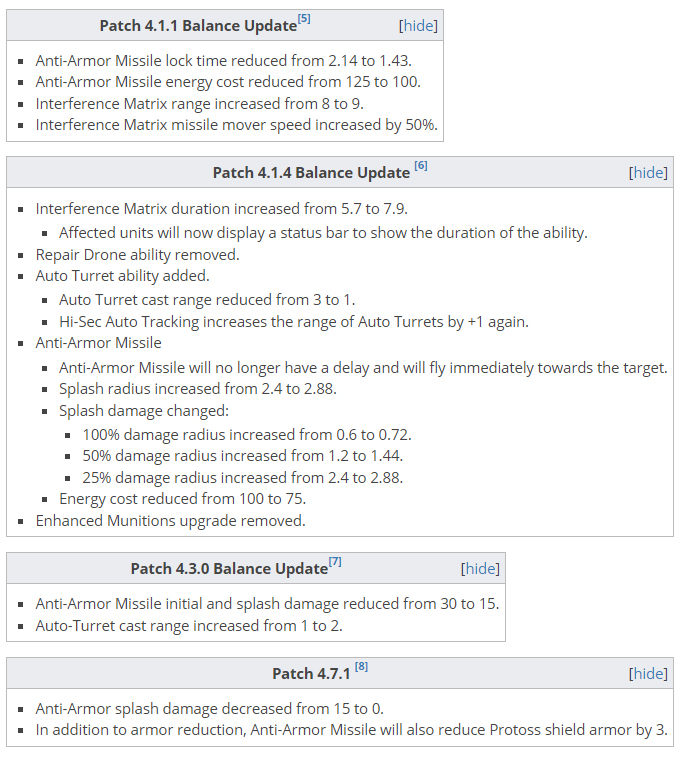Click the 'Auto Turret ability added' entry
Image resolution: width=681 pixels, height=757 pixels.
pyautogui.click(x=122, y=276)
